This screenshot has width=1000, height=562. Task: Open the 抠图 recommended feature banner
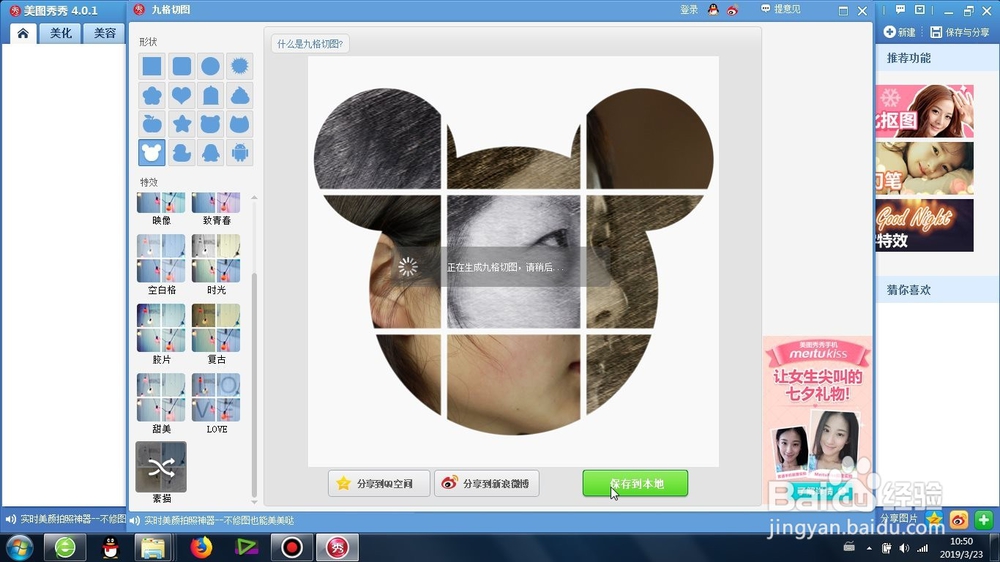(924, 111)
